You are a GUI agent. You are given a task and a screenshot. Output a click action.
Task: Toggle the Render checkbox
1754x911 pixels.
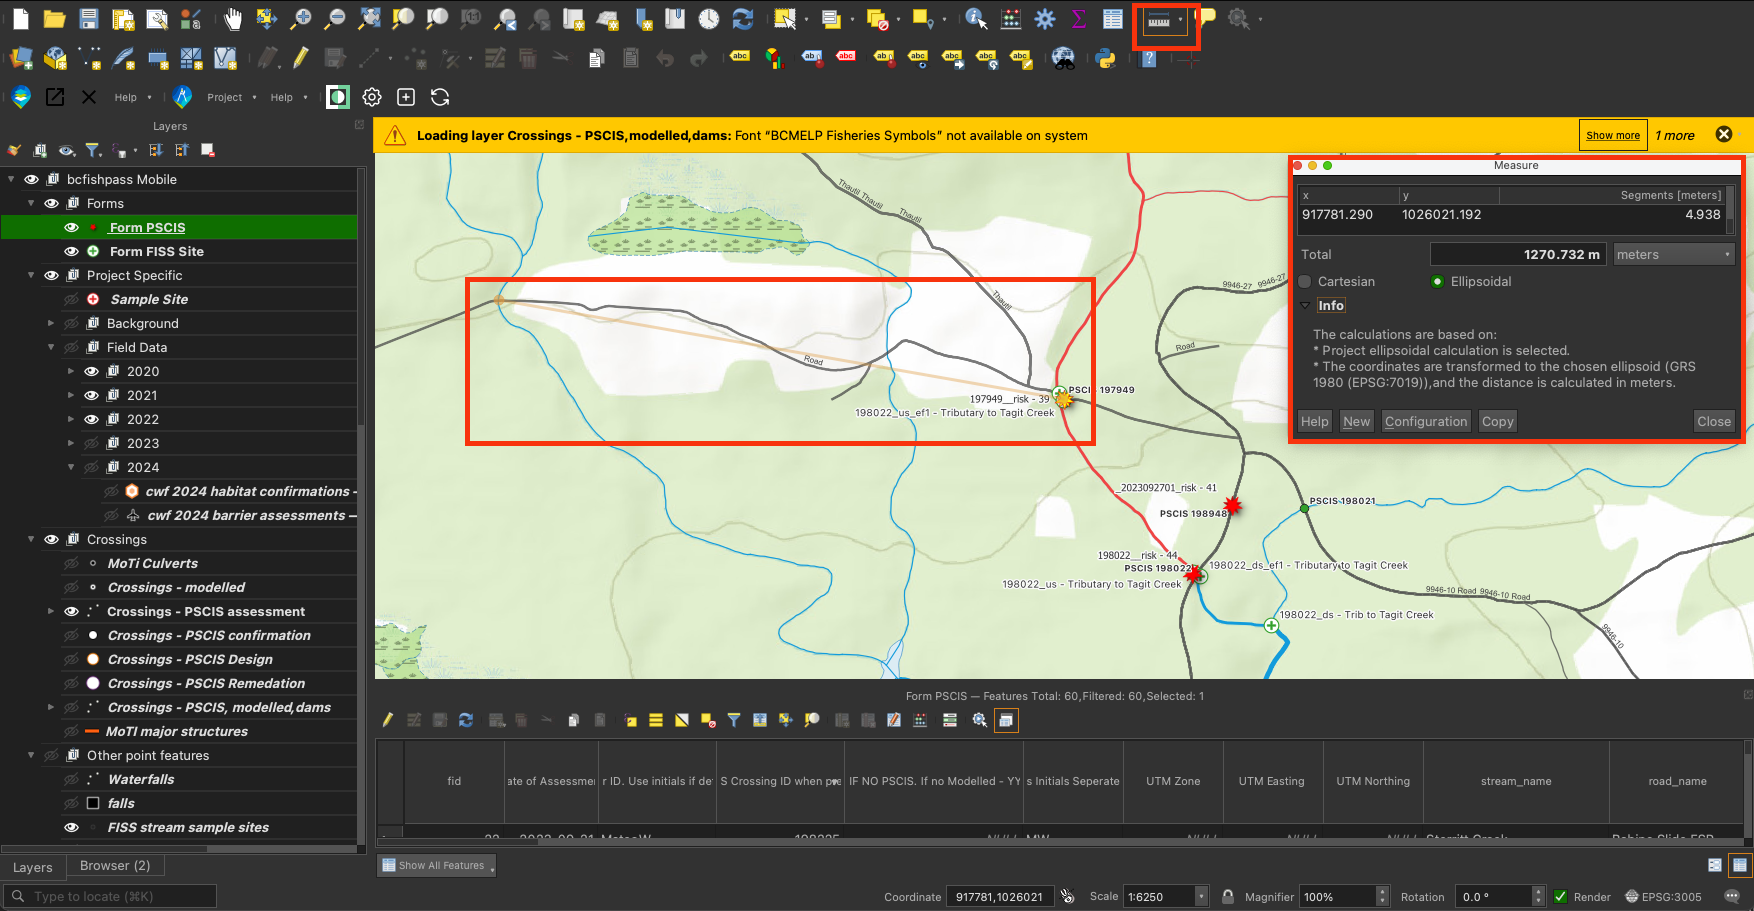point(1560,897)
